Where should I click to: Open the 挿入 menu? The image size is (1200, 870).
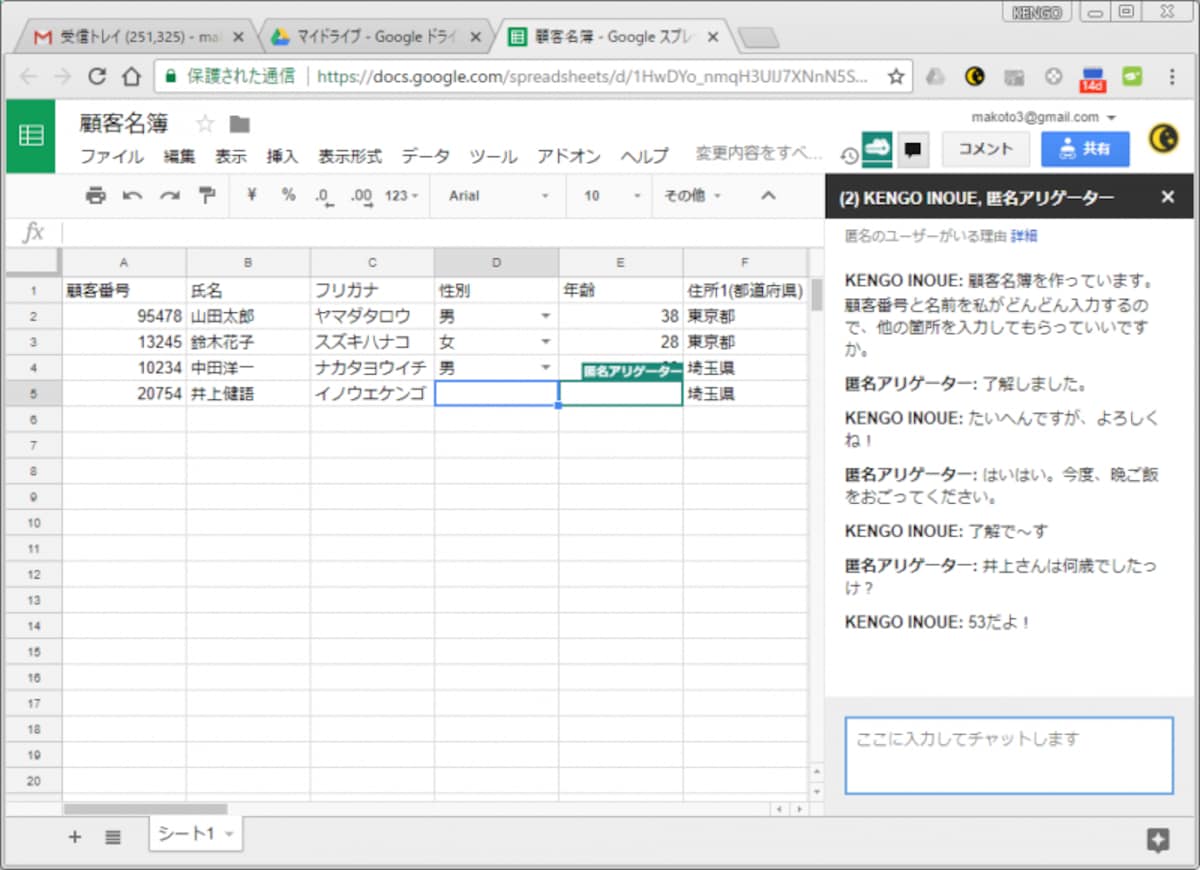[x=282, y=156]
